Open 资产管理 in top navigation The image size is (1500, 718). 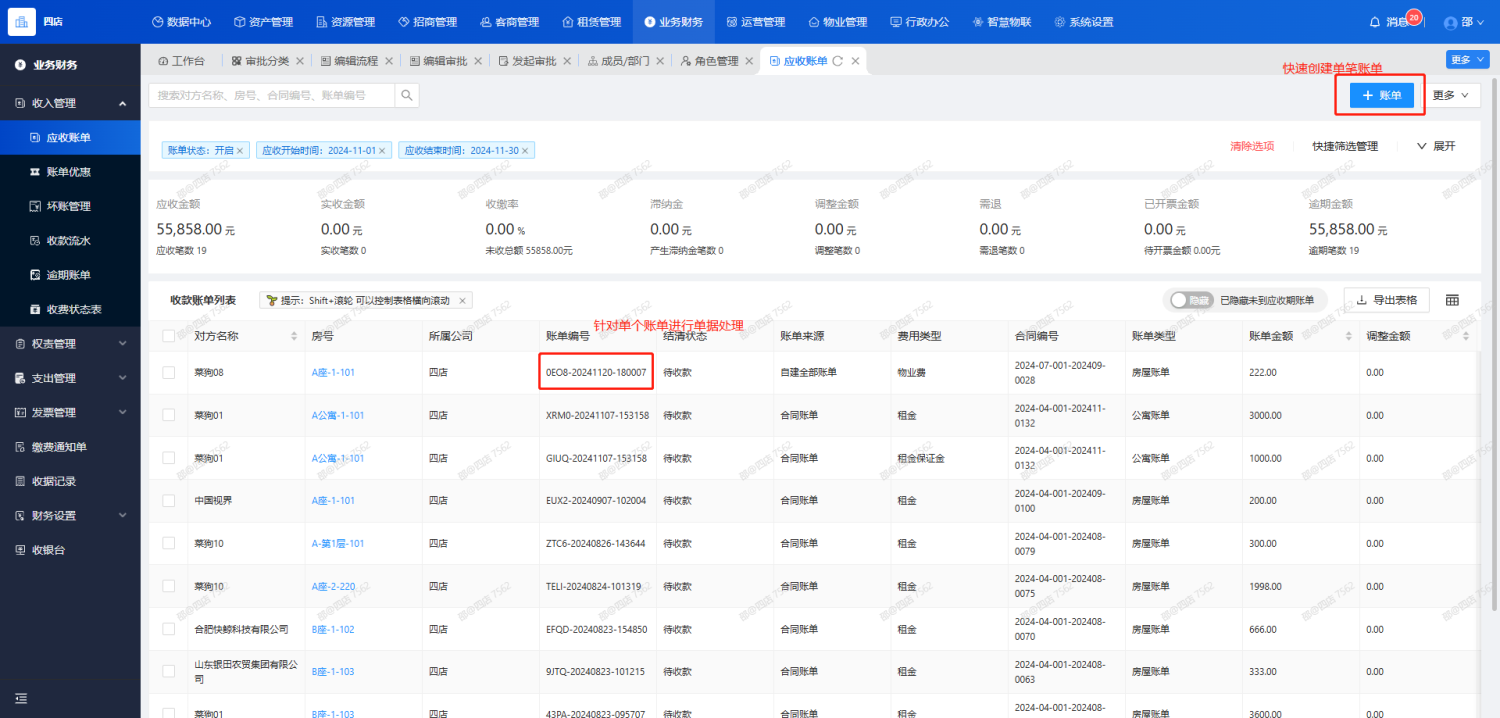[263, 22]
